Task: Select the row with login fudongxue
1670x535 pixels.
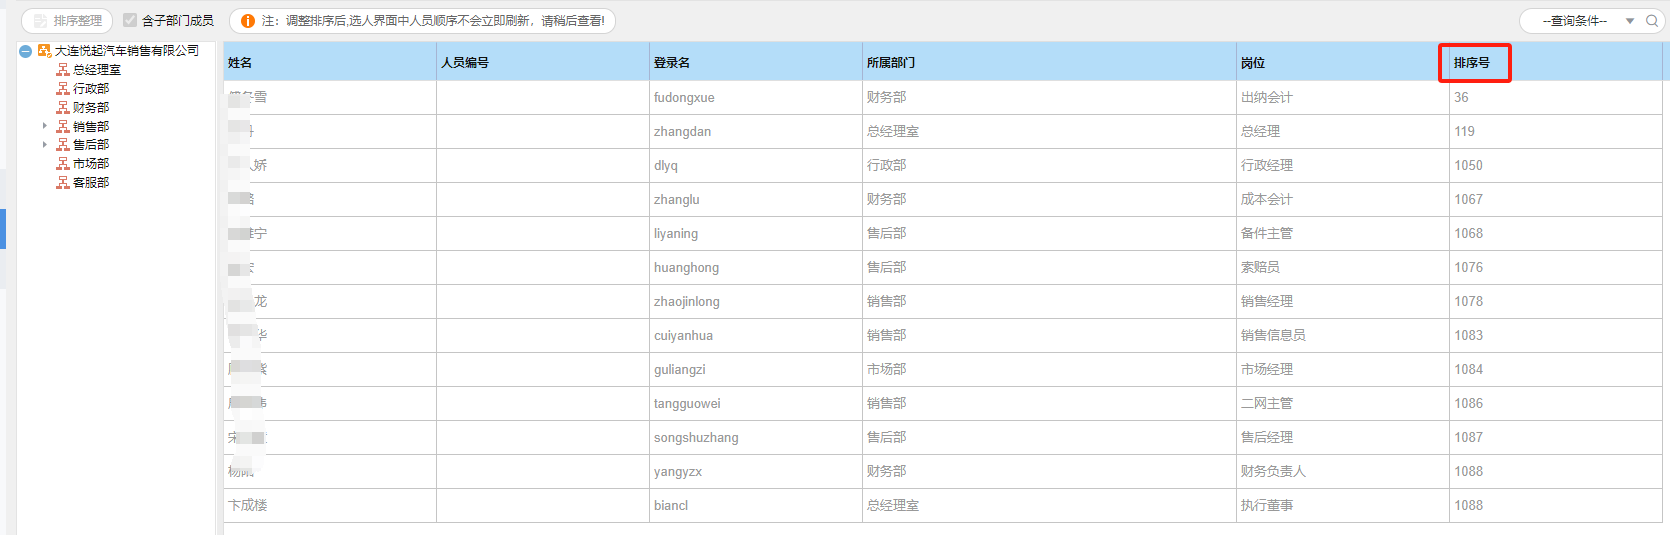Action: pos(684,98)
